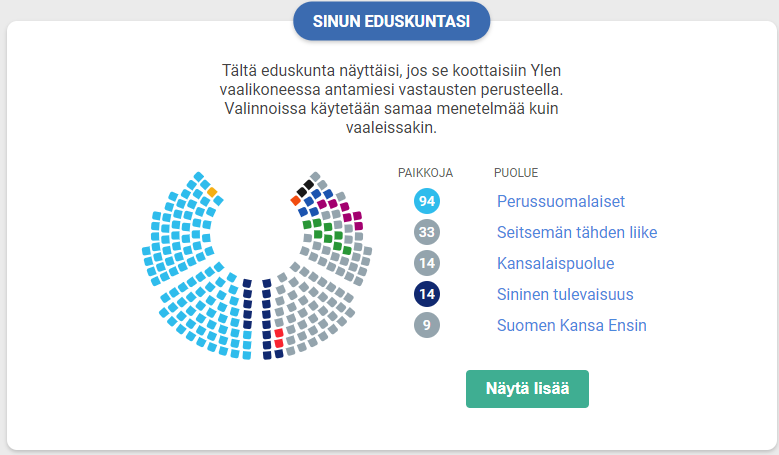Select the lone orange seat near black seats

pyautogui.click(x=296, y=201)
